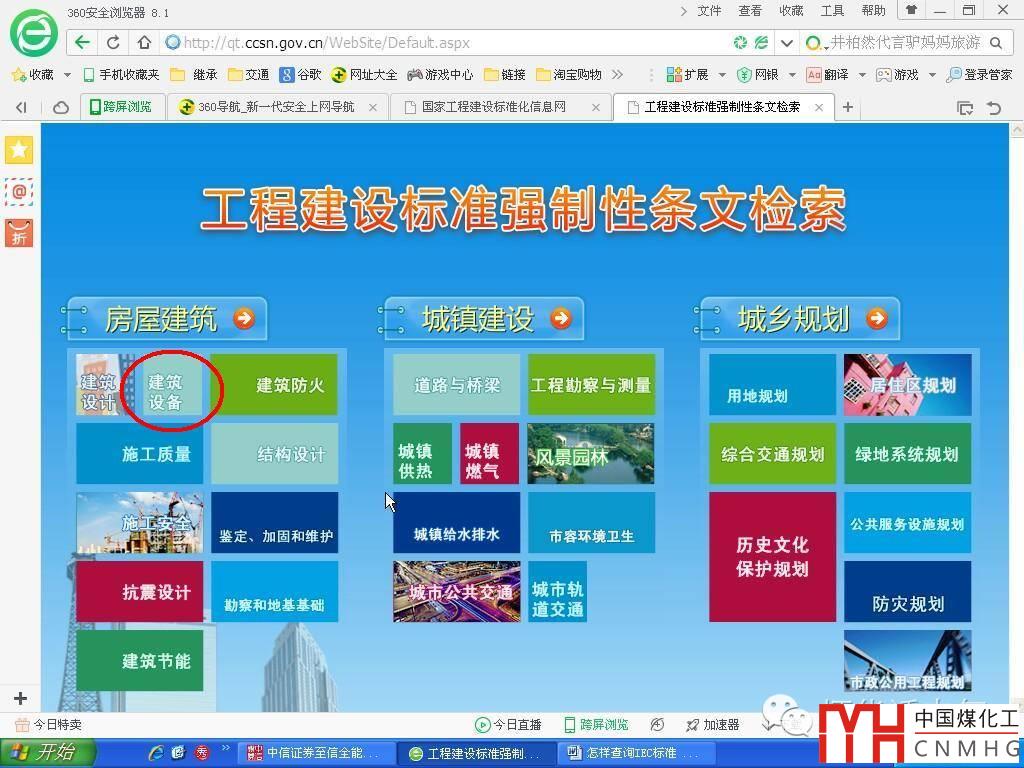Screen dimensions: 1024x768
Task: Expand the menu bar chevron before 文件
Action: (684, 10)
